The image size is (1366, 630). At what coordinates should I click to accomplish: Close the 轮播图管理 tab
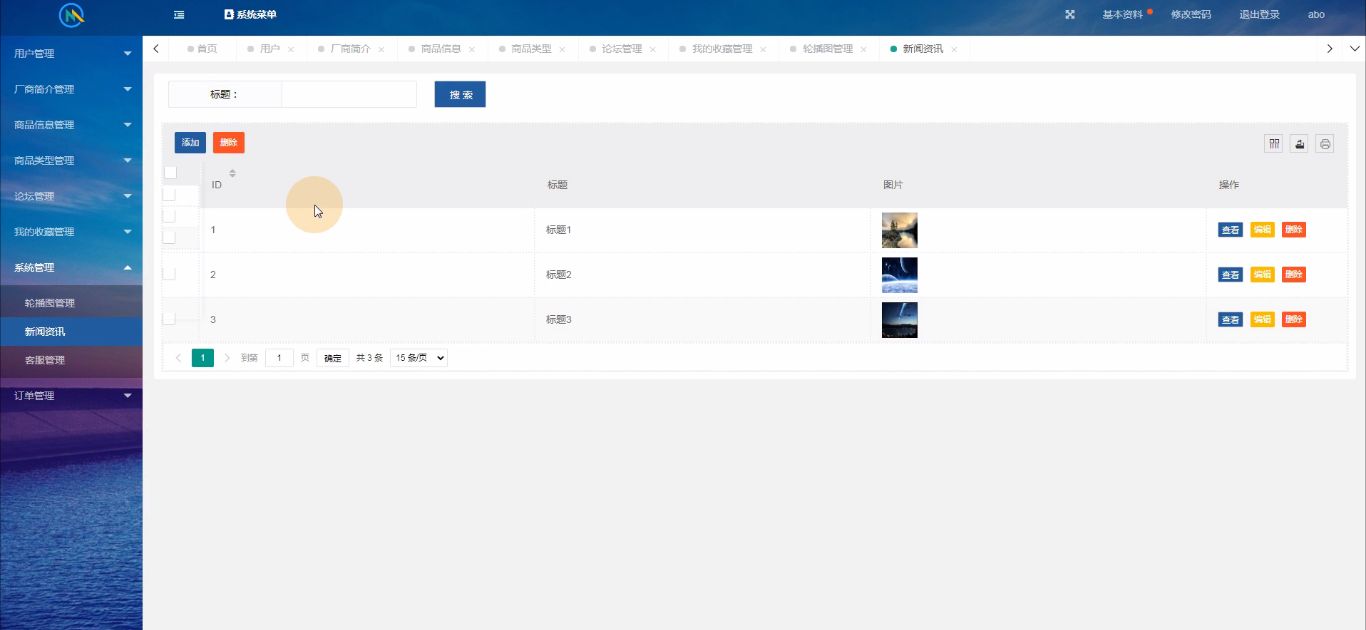(x=863, y=49)
